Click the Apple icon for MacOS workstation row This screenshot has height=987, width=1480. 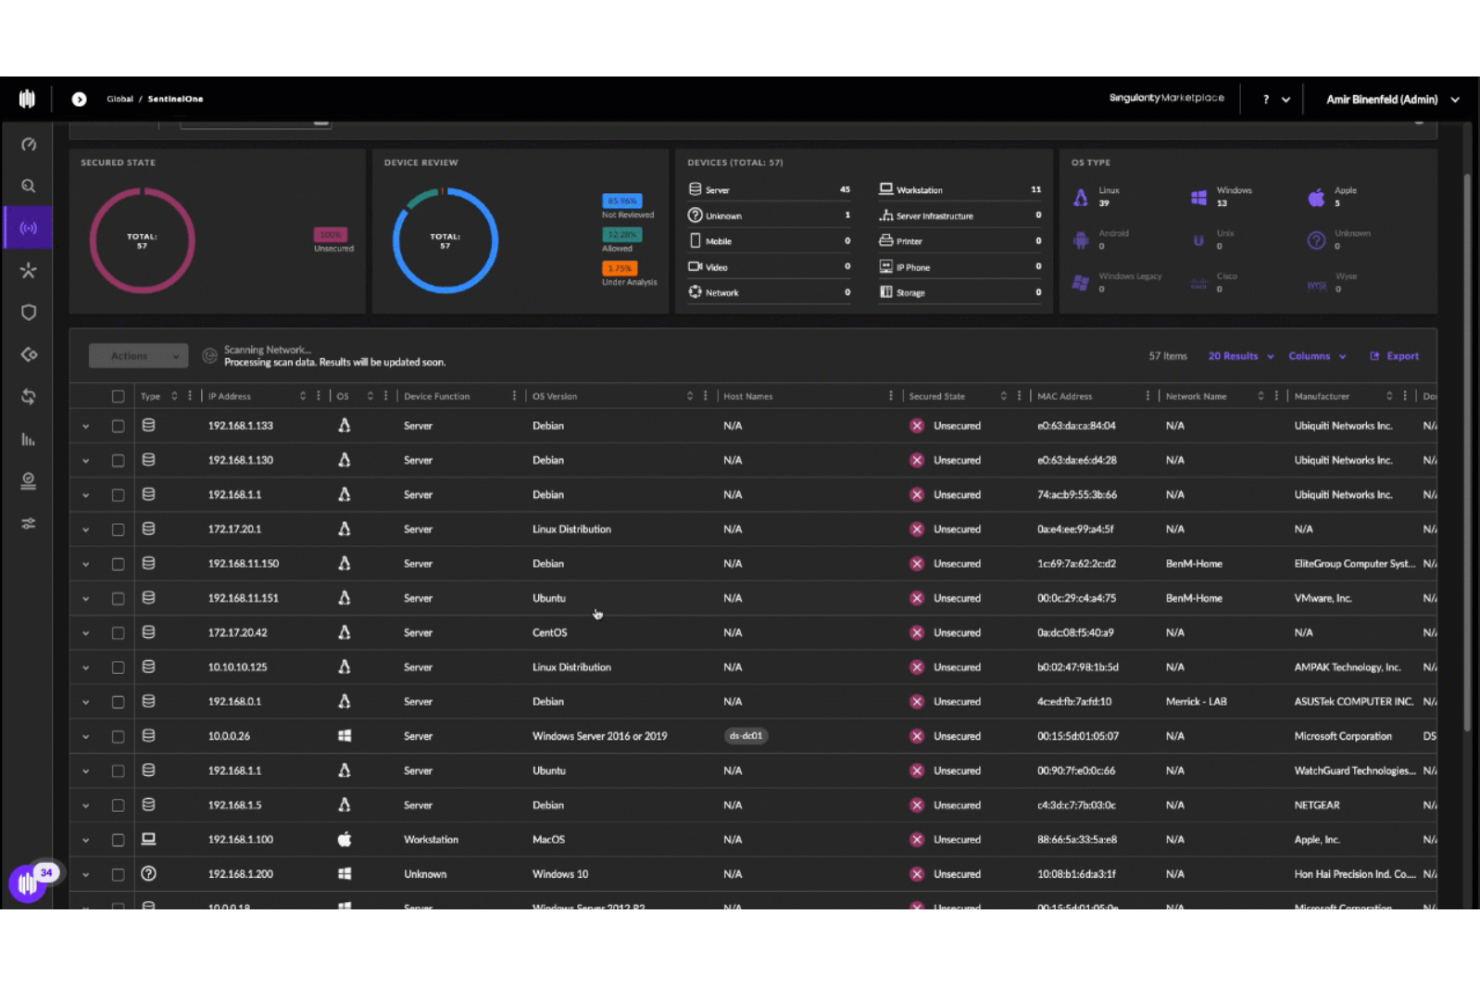[x=345, y=839]
